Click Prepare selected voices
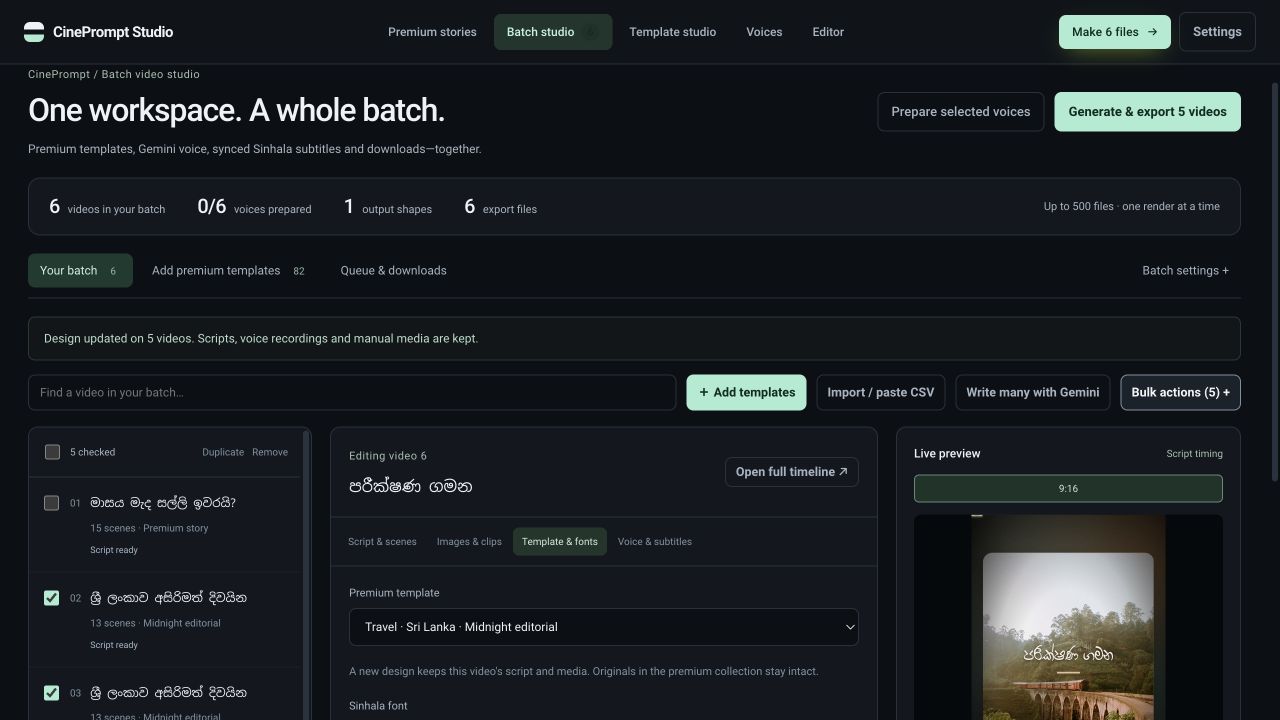Image resolution: width=1280 pixels, height=720 pixels. [x=960, y=112]
